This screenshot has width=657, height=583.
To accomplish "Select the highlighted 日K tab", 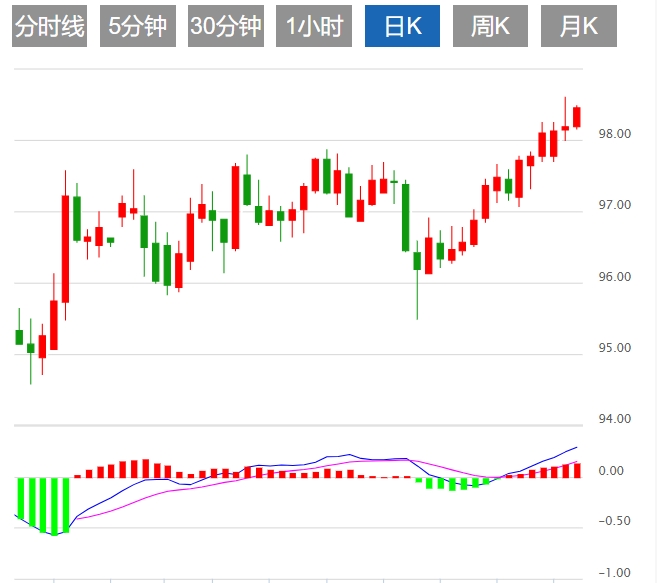I will [402, 26].
